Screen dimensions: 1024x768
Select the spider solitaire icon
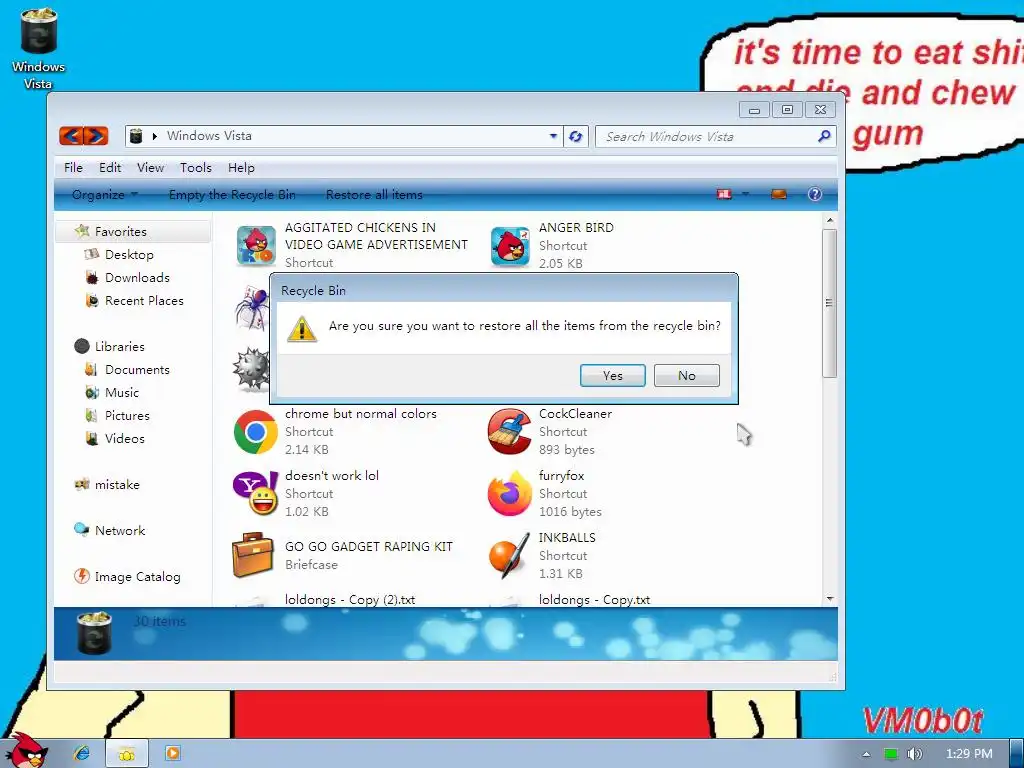(251, 307)
